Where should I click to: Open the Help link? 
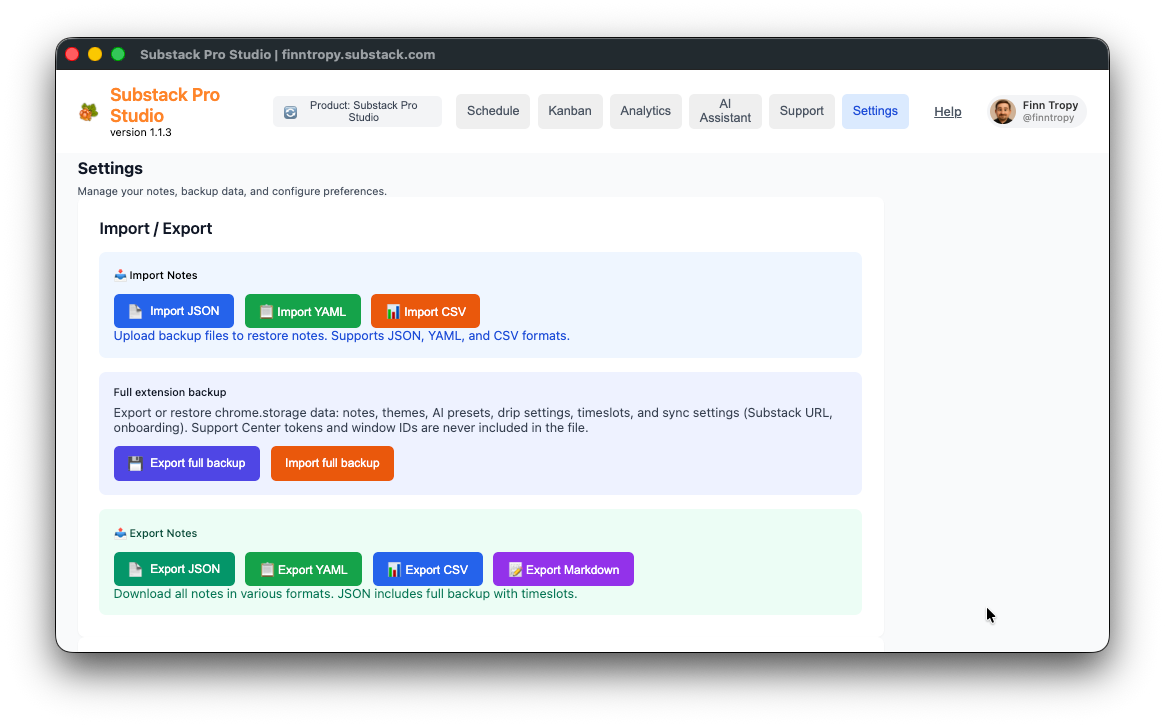pos(947,111)
